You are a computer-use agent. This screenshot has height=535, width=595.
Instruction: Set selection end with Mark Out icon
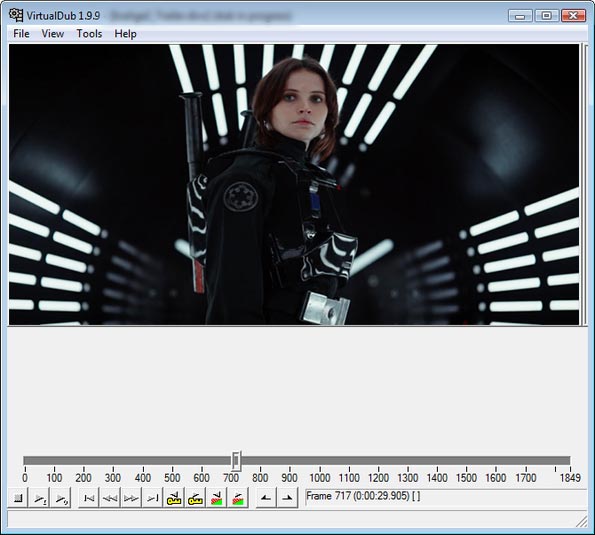click(x=287, y=498)
